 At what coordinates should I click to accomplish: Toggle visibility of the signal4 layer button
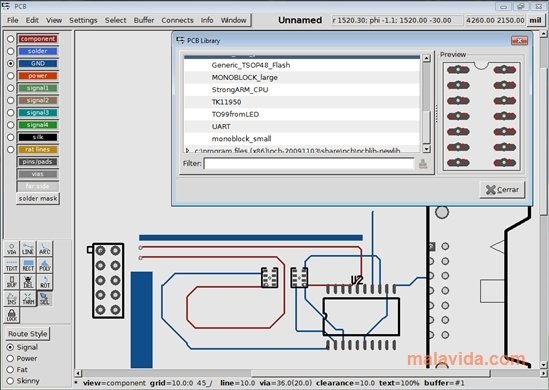(x=38, y=125)
